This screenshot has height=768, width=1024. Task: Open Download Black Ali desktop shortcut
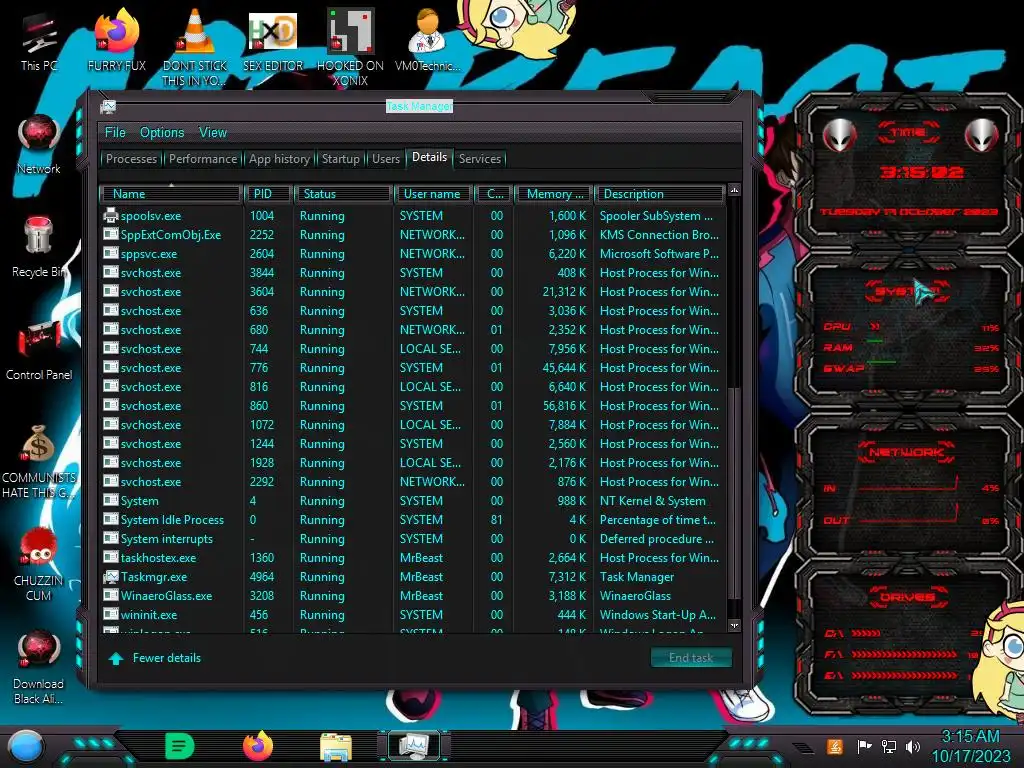[39, 667]
